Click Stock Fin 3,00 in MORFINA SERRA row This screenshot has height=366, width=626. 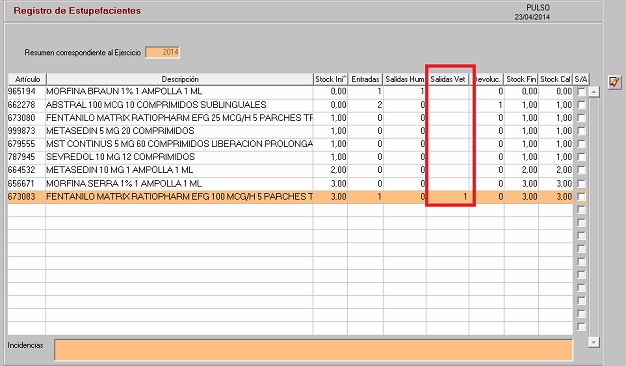pyautogui.click(x=529, y=184)
